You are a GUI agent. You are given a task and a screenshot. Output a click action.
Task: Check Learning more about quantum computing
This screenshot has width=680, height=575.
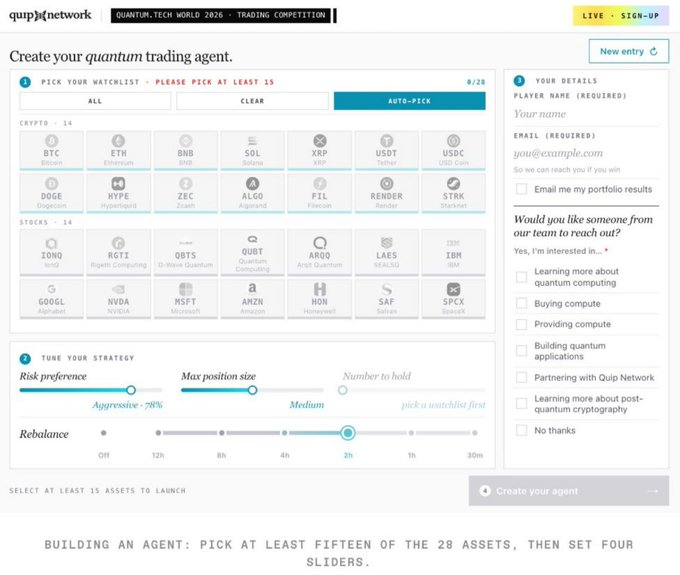[x=522, y=277]
